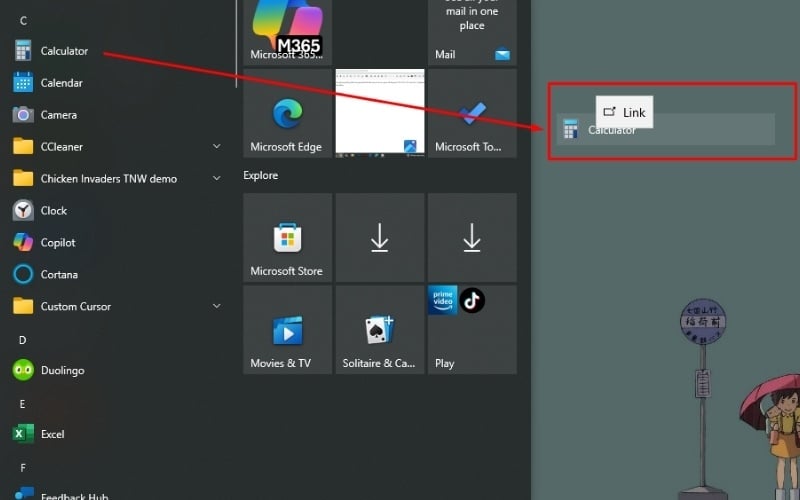This screenshot has height=500, width=800.
Task: Launch the Camera app icon
Action: pos(23,115)
